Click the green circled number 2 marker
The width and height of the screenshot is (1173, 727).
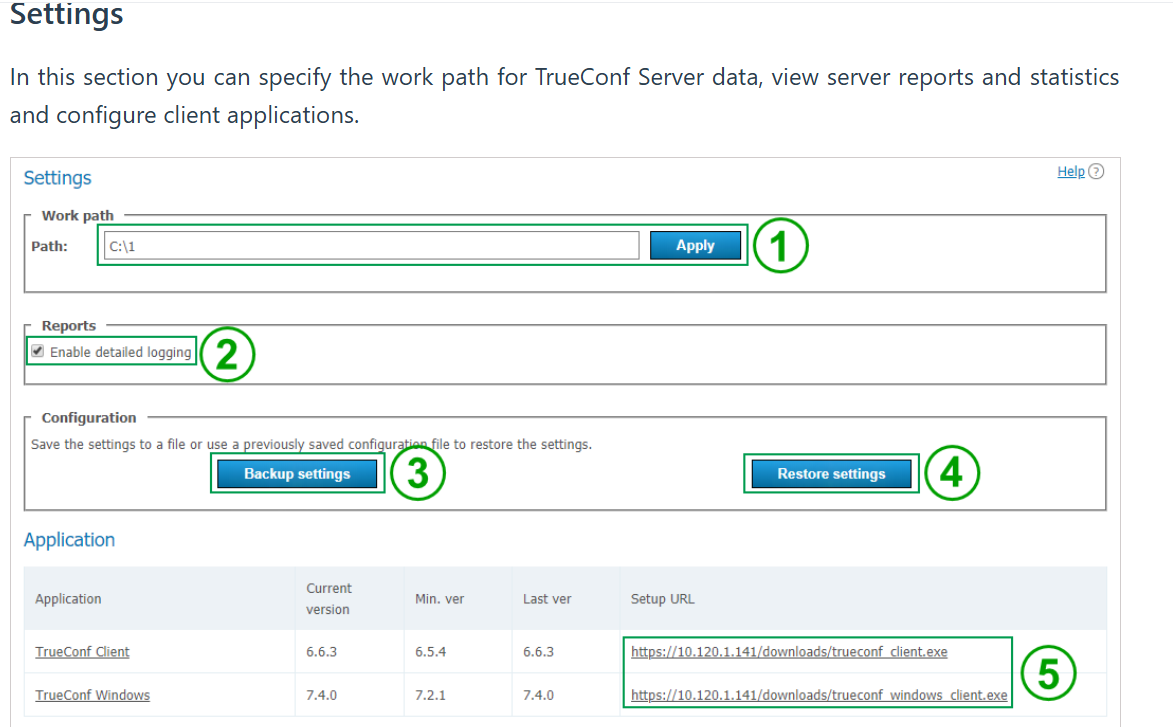[x=227, y=353]
